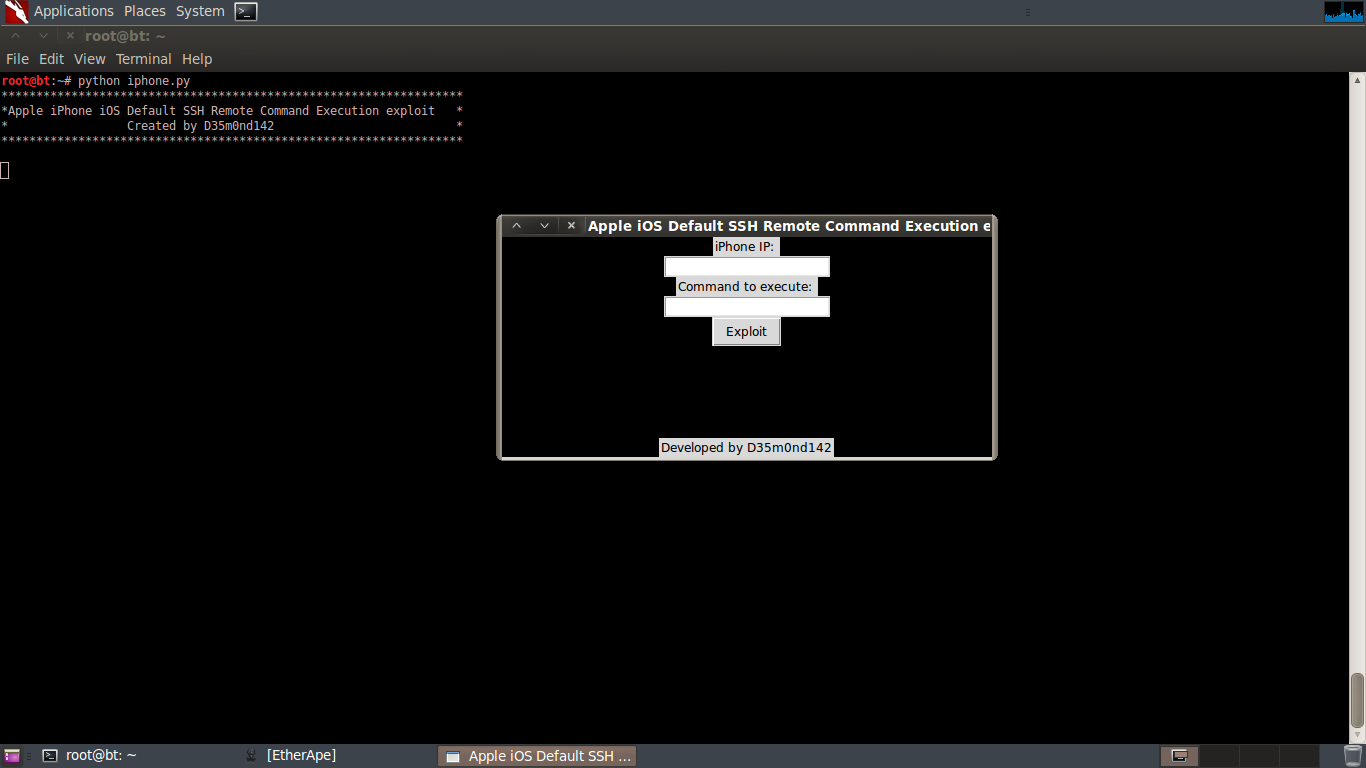Focus the iPhone IP input field
The height and width of the screenshot is (768, 1366).
[x=747, y=267]
